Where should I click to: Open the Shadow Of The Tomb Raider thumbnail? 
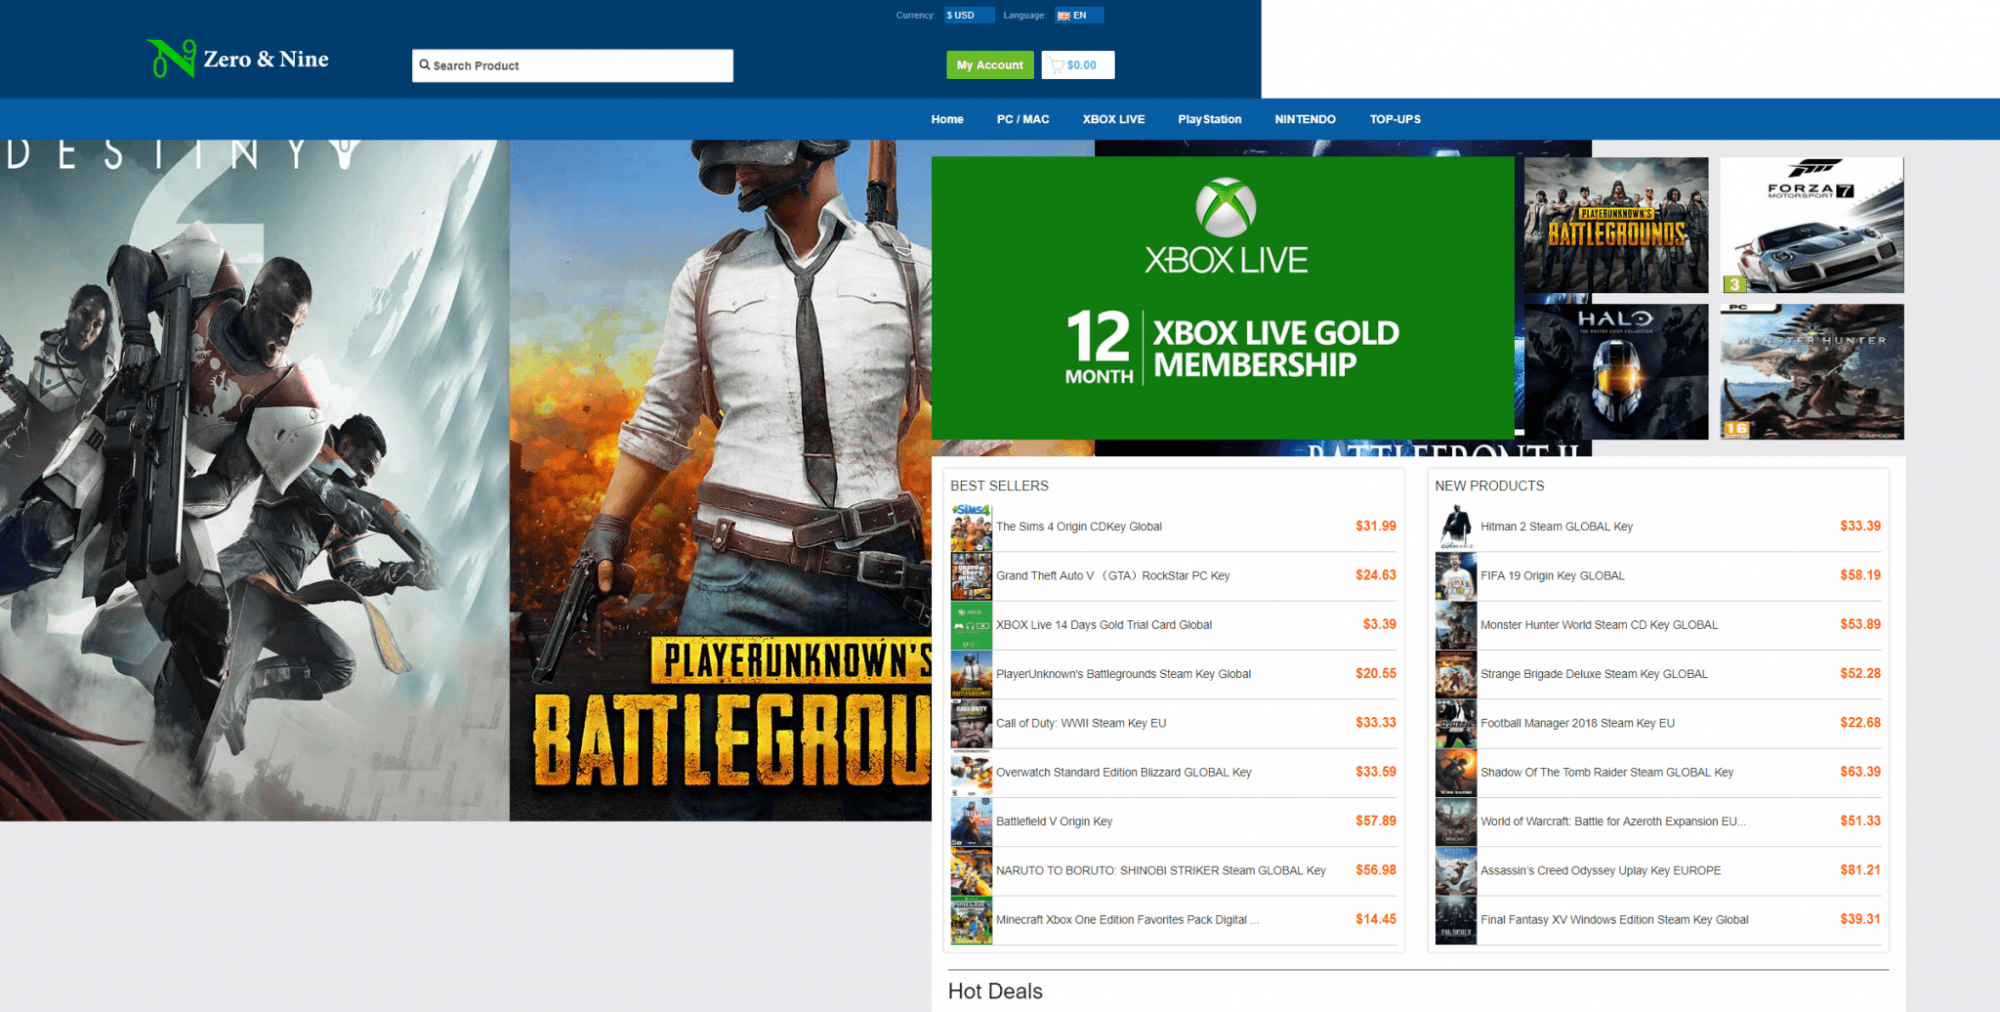[1456, 772]
